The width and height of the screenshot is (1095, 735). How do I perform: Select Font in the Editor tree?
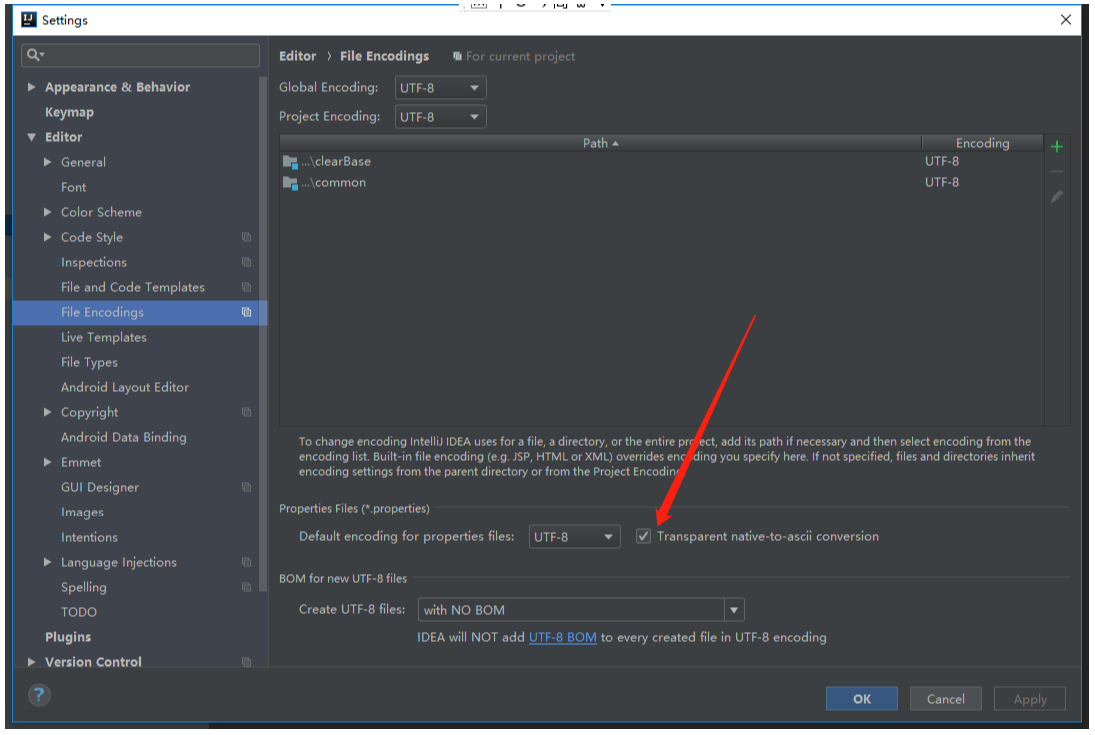tap(73, 187)
